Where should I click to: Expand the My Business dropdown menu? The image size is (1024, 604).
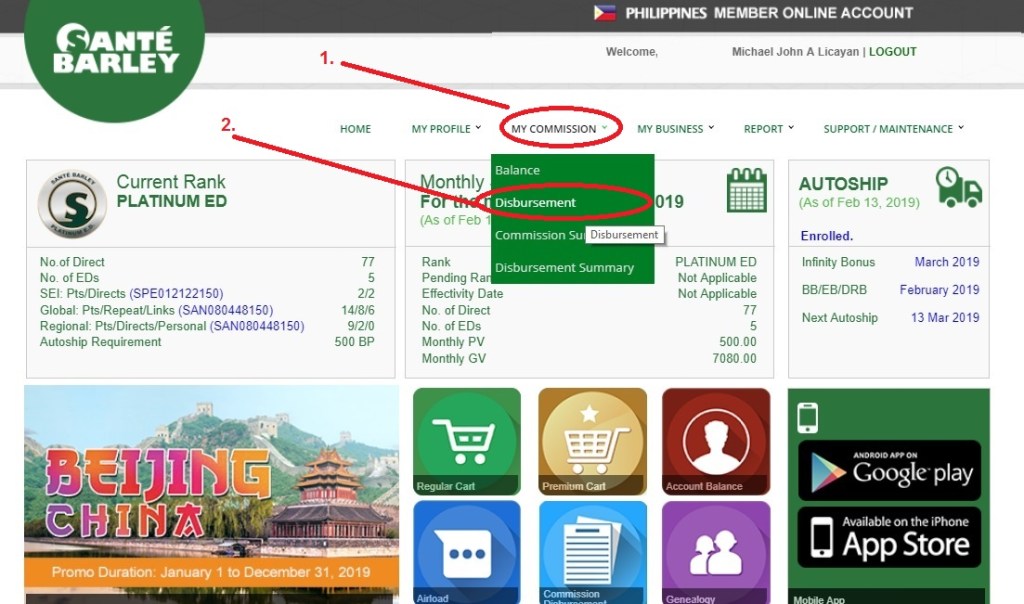point(676,129)
